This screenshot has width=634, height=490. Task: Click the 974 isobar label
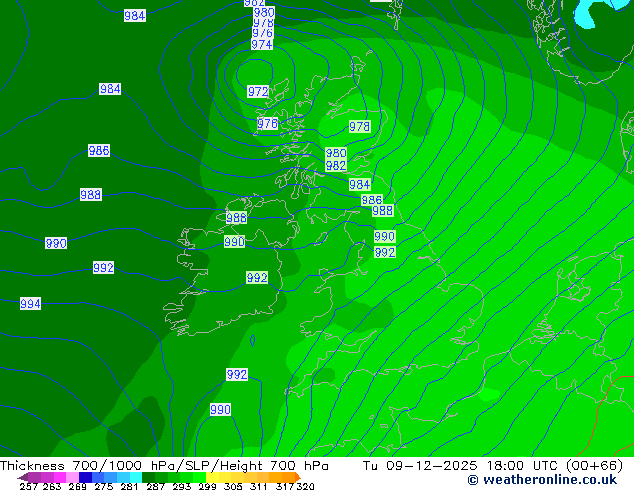click(262, 44)
